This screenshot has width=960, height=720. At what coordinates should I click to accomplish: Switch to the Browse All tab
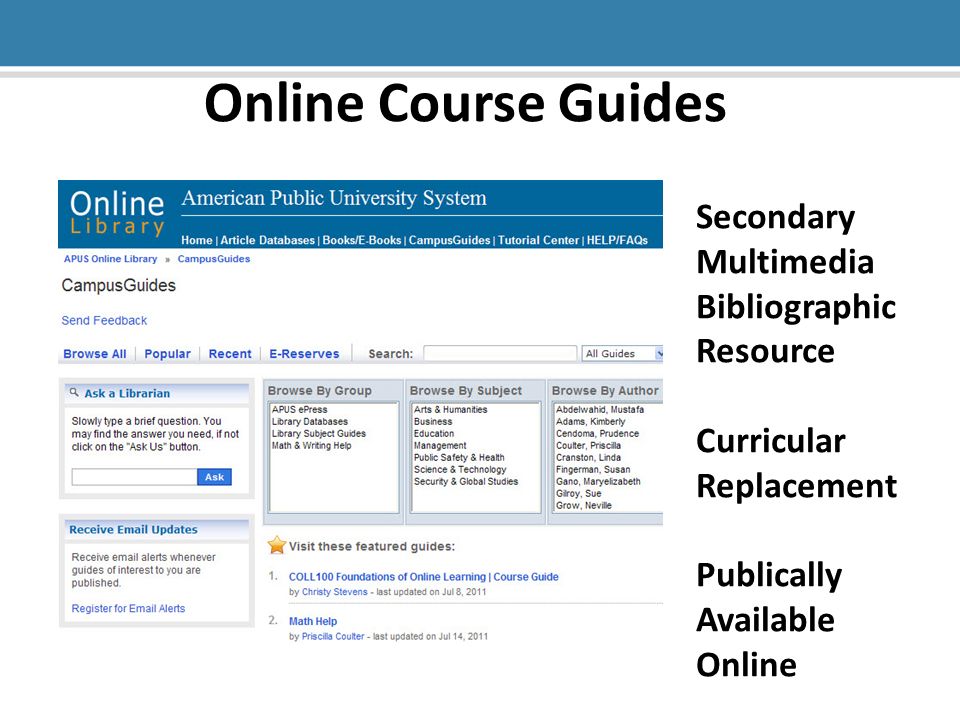(95, 354)
